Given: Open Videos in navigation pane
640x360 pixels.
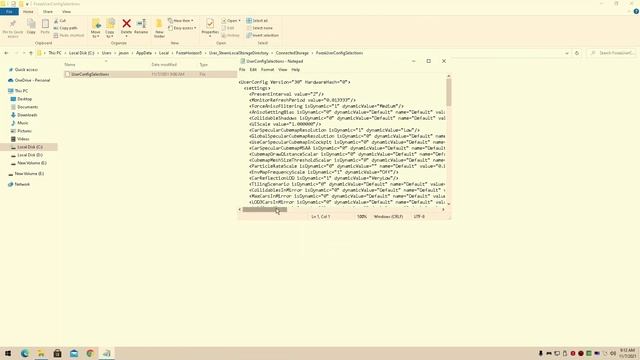Looking at the screenshot, I should 23,139.
